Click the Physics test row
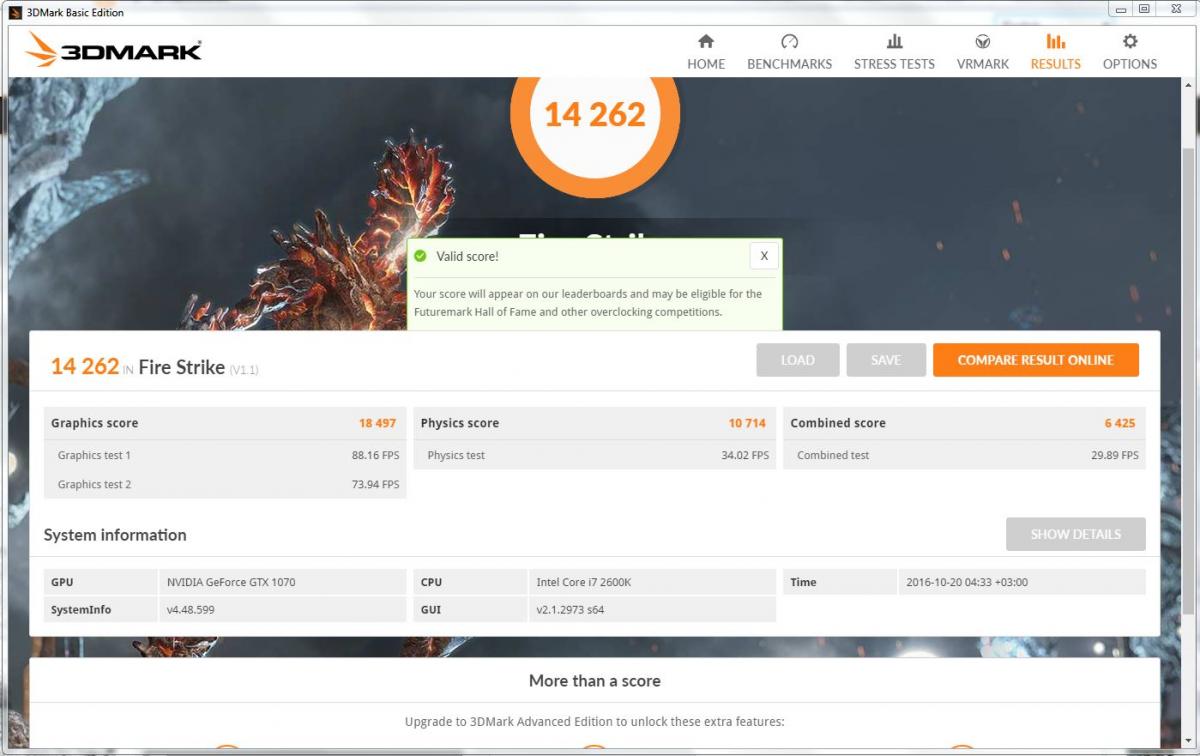 pos(595,455)
